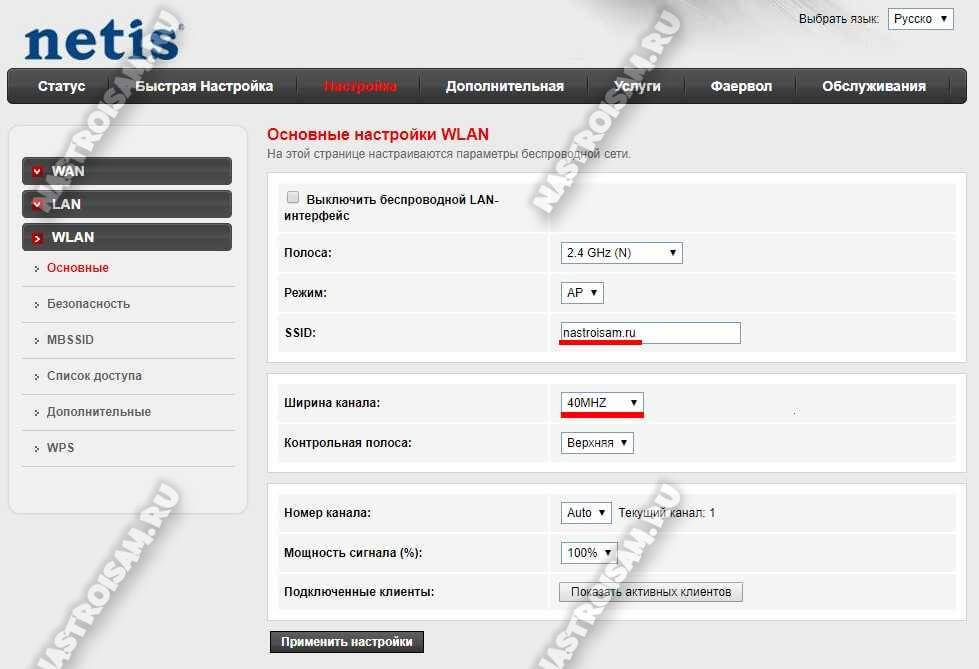
Task: Open the Ширина канала 40MHZ dropdown
Action: [x=602, y=402]
